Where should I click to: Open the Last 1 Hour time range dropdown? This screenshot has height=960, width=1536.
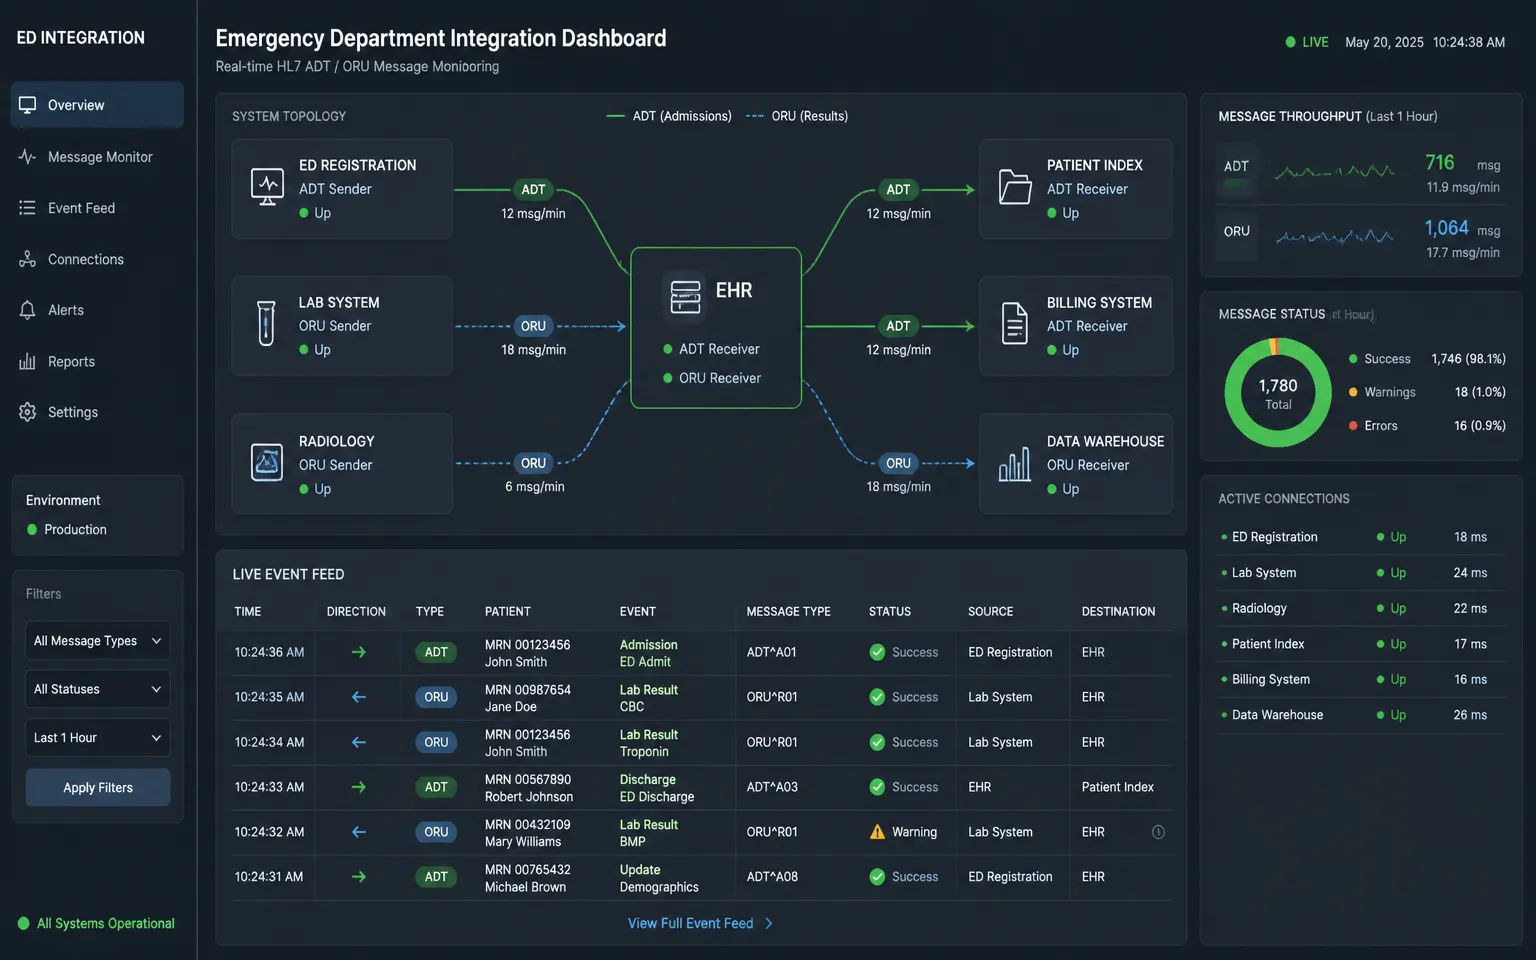[98, 738]
